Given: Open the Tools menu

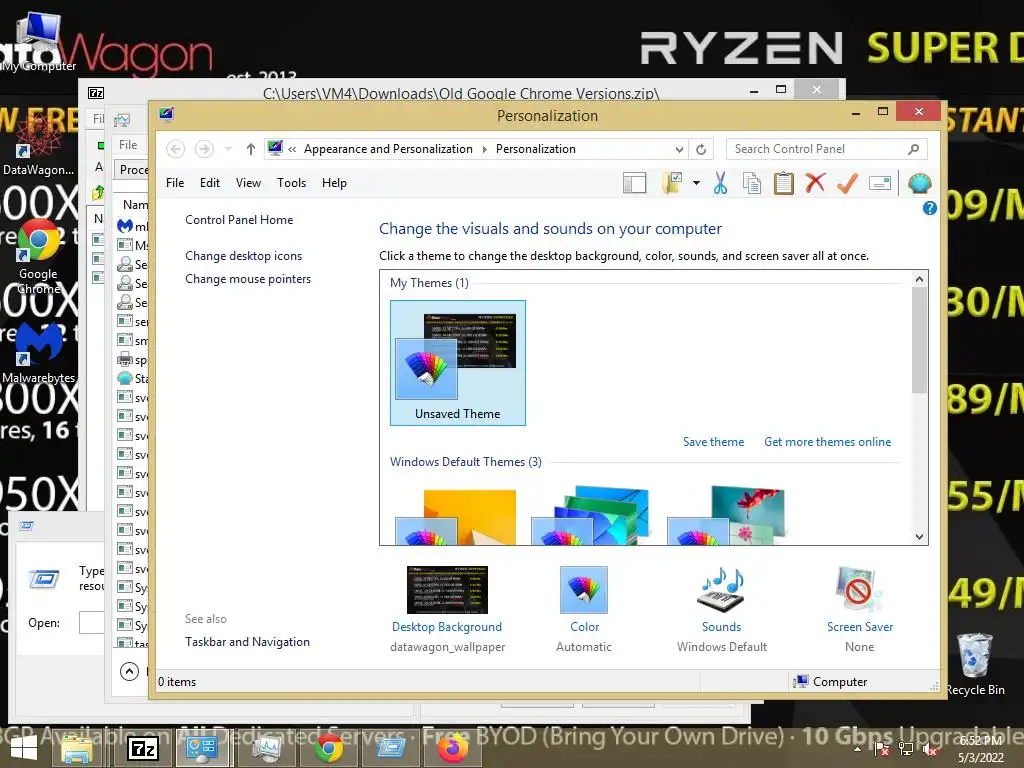Looking at the screenshot, I should tap(291, 183).
